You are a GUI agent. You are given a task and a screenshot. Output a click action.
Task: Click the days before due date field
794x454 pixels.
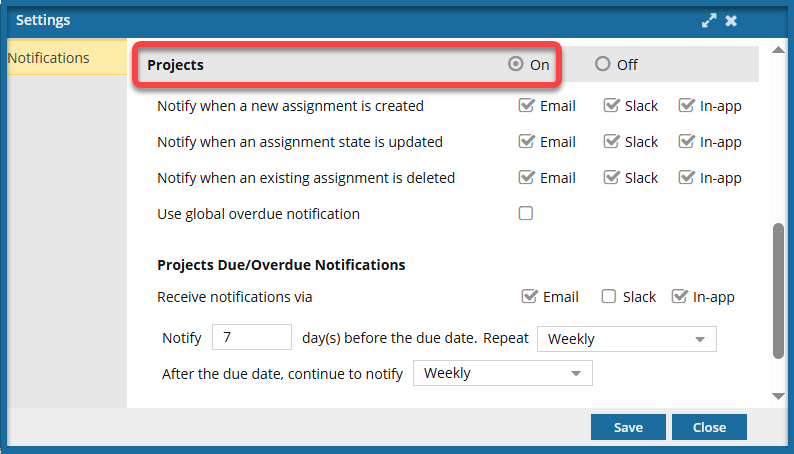click(252, 338)
